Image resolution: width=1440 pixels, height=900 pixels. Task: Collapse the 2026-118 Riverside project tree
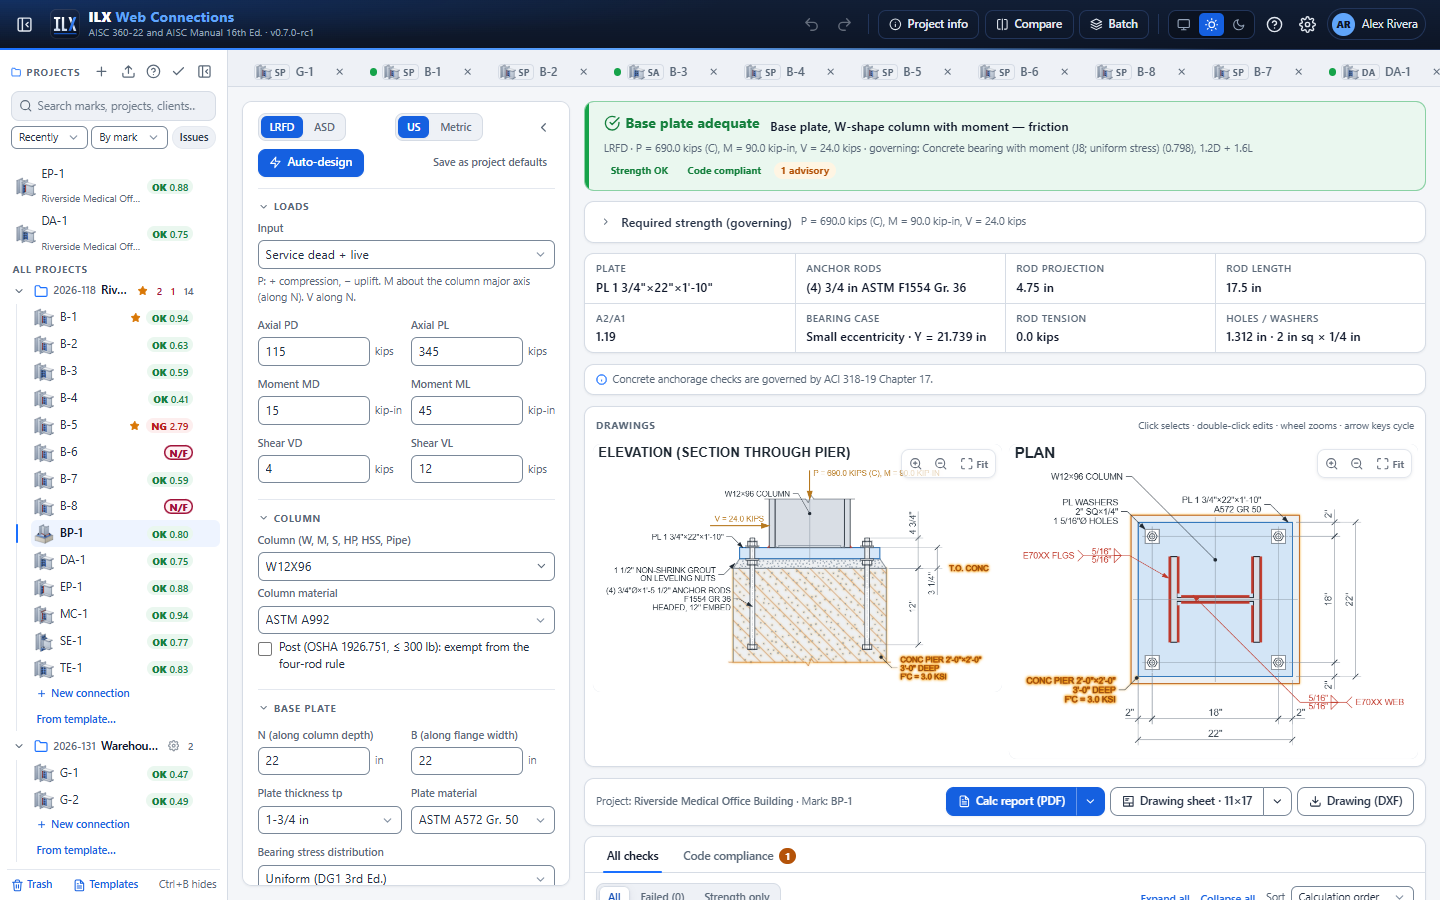(19, 291)
